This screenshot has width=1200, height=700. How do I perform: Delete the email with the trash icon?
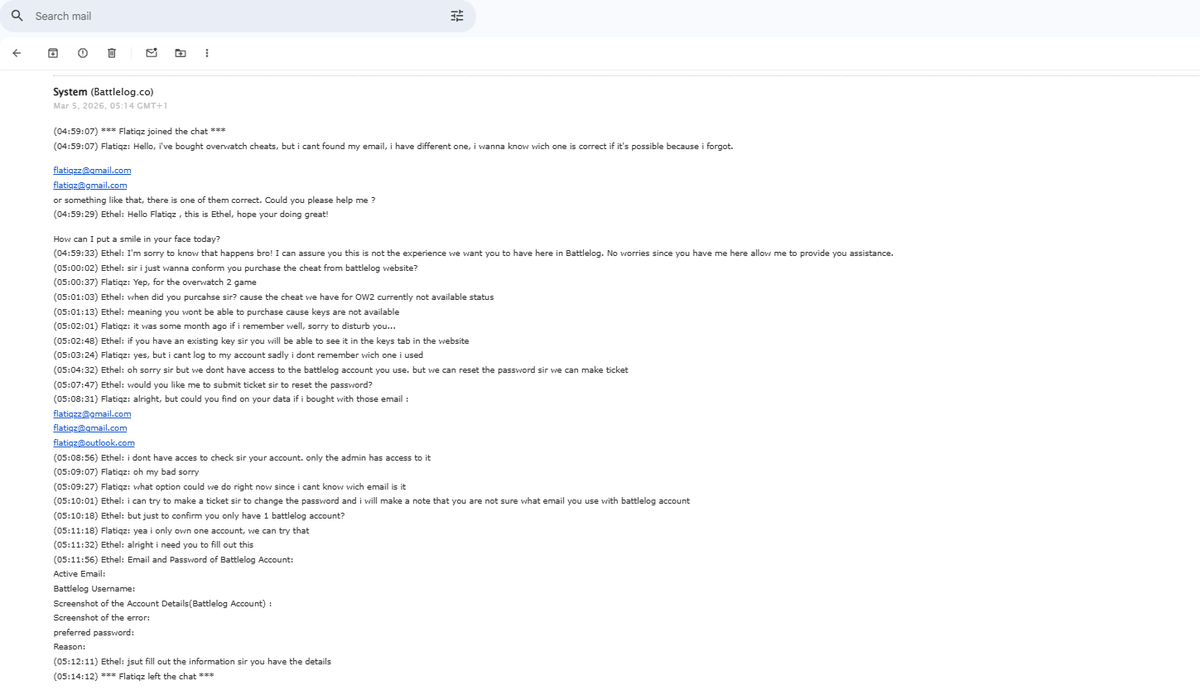(x=112, y=53)
